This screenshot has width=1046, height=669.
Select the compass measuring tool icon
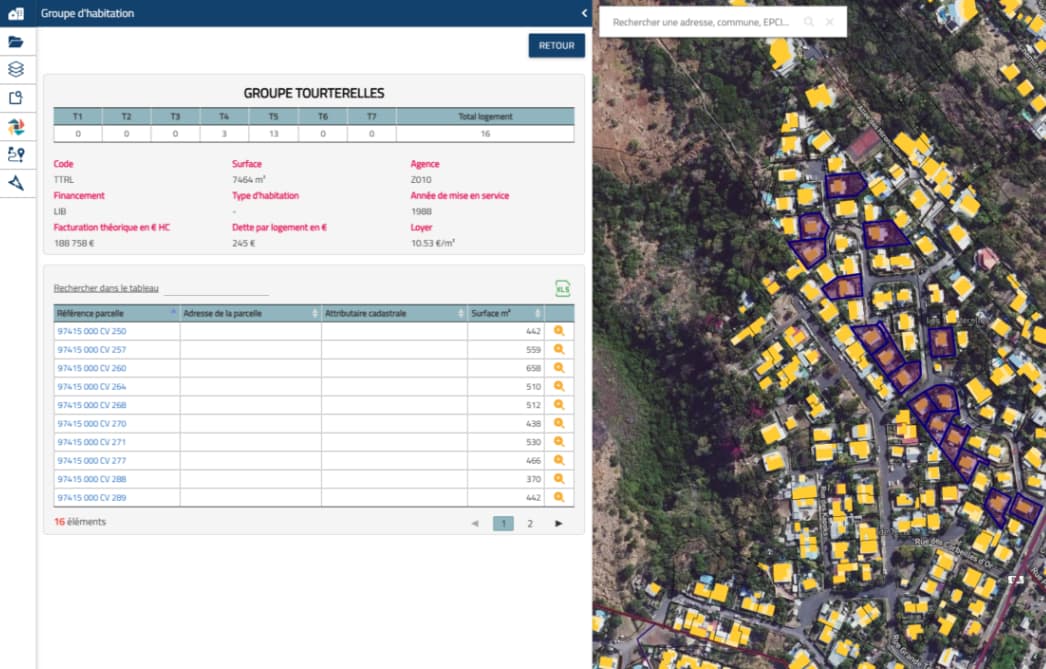(x=16, y=183)
